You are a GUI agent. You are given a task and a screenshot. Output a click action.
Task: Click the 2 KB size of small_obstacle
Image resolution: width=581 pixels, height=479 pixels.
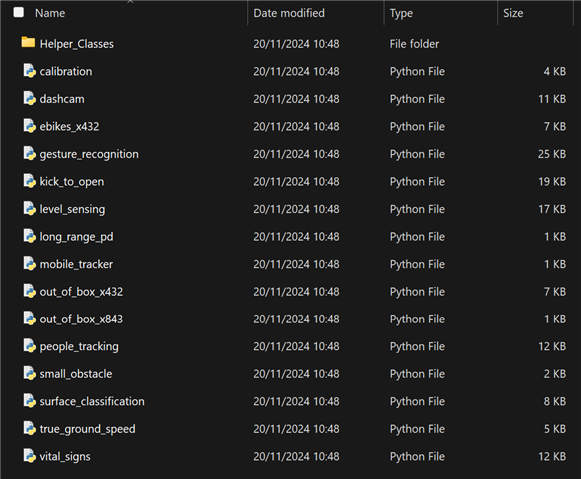click(x=555, y=374)
